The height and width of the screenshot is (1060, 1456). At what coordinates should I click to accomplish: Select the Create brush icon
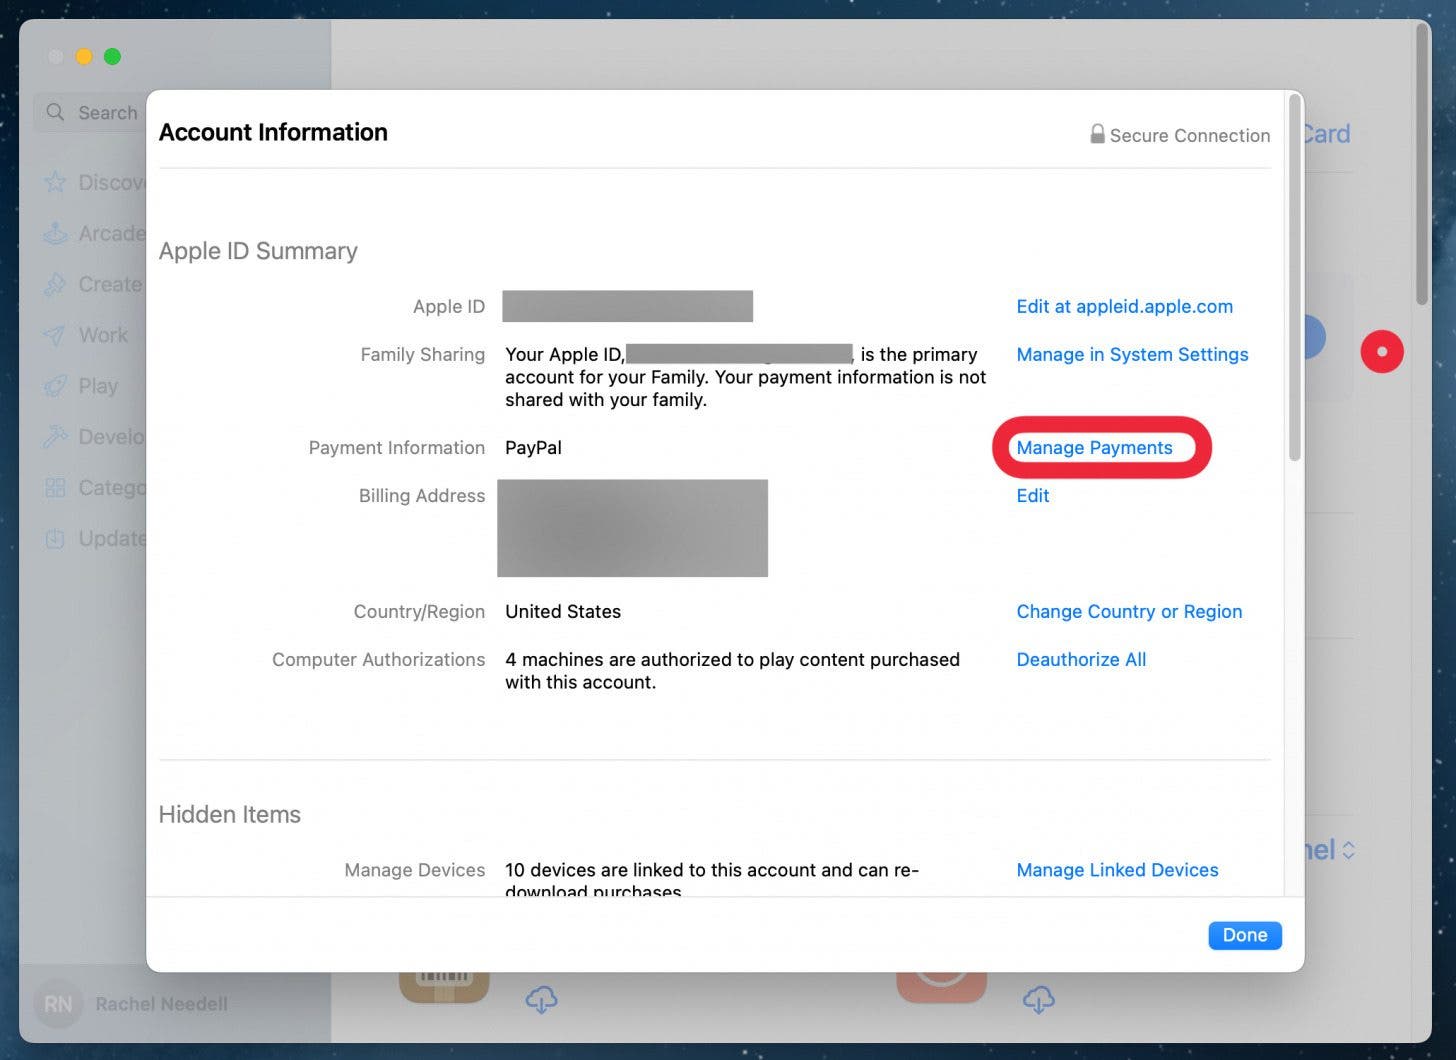pos(55,284)
